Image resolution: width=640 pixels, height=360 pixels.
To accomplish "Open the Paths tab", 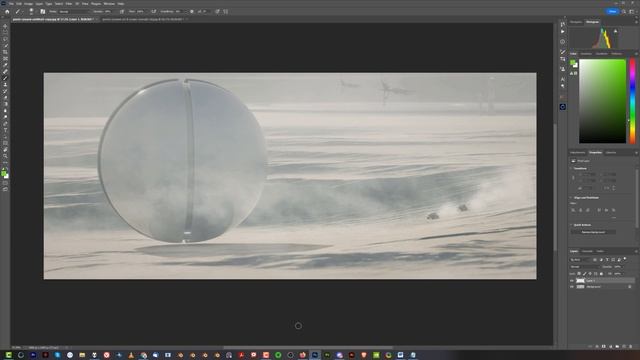I will point(600,251).
